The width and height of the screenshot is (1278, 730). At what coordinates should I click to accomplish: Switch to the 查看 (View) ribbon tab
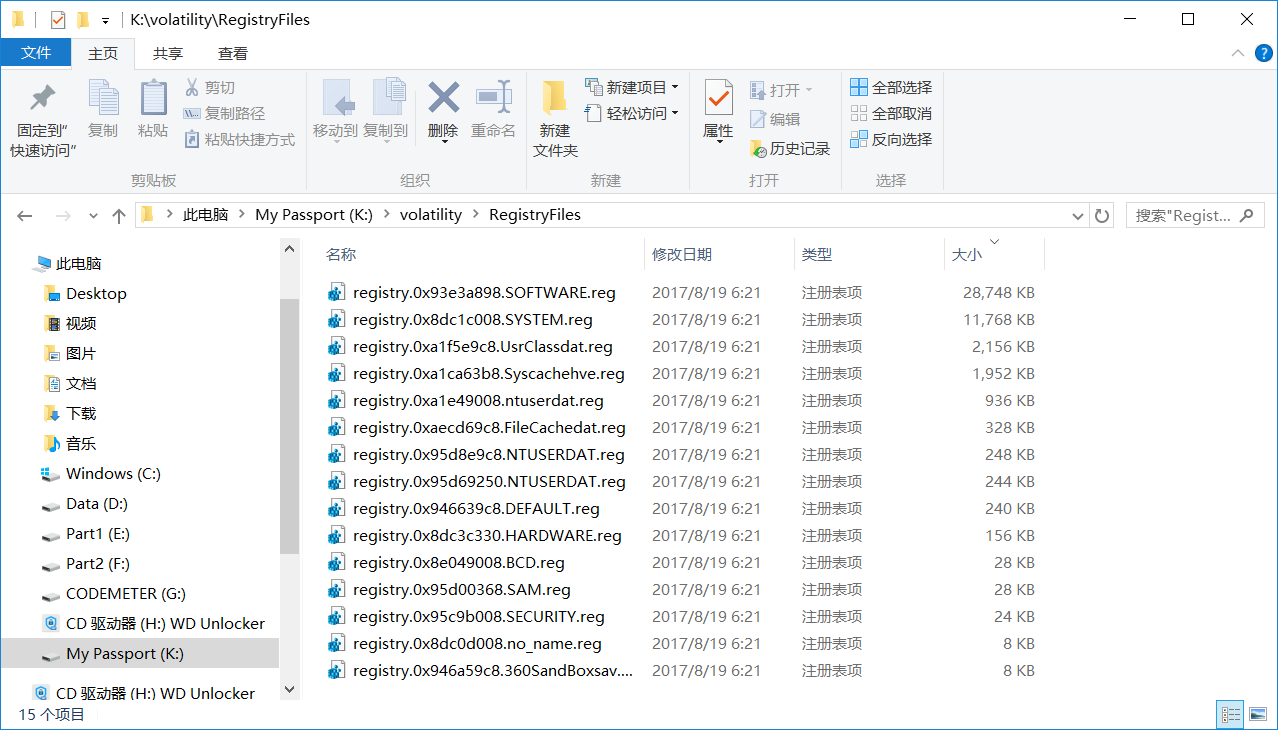[x=232, y=53]
